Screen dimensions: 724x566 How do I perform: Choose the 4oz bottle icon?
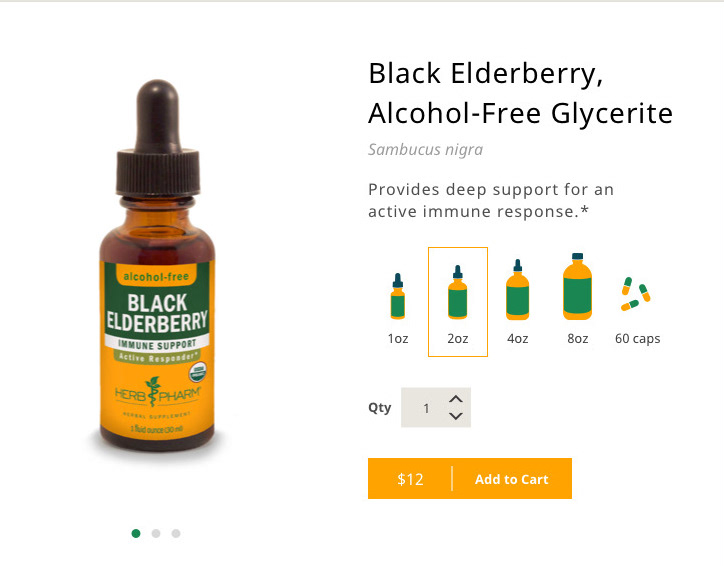pyautogui.click(x=518, y=289)
